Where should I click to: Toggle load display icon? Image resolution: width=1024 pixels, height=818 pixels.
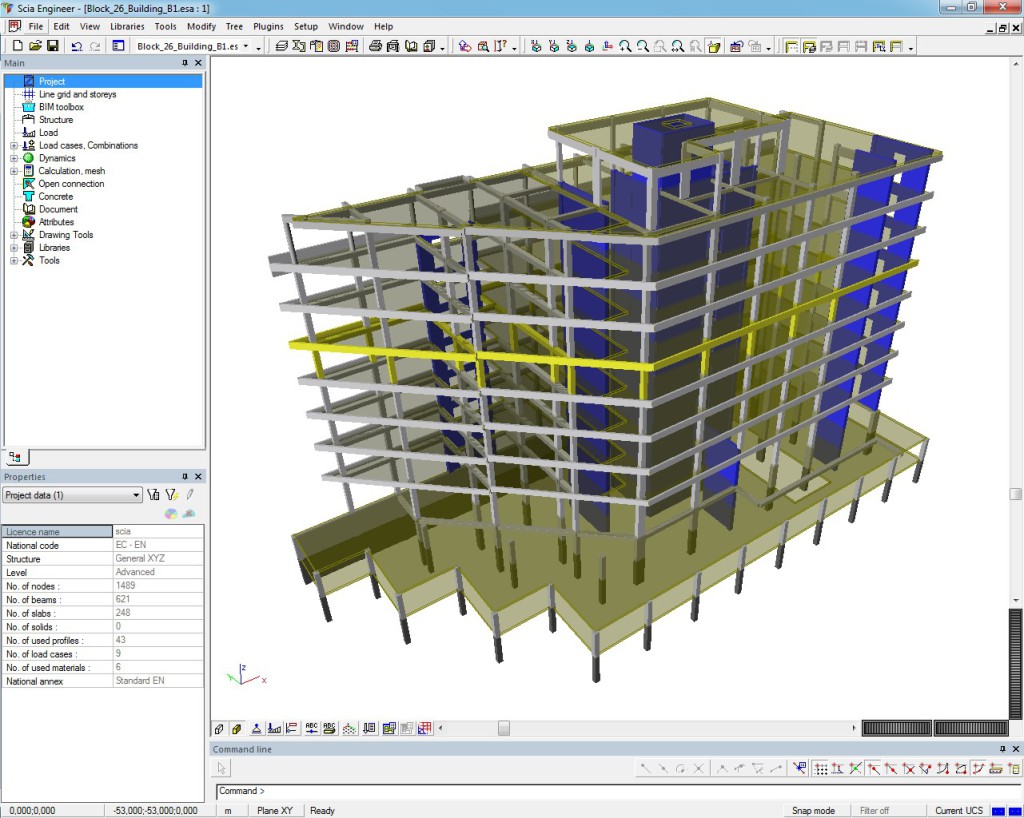[x=274, y=729]
